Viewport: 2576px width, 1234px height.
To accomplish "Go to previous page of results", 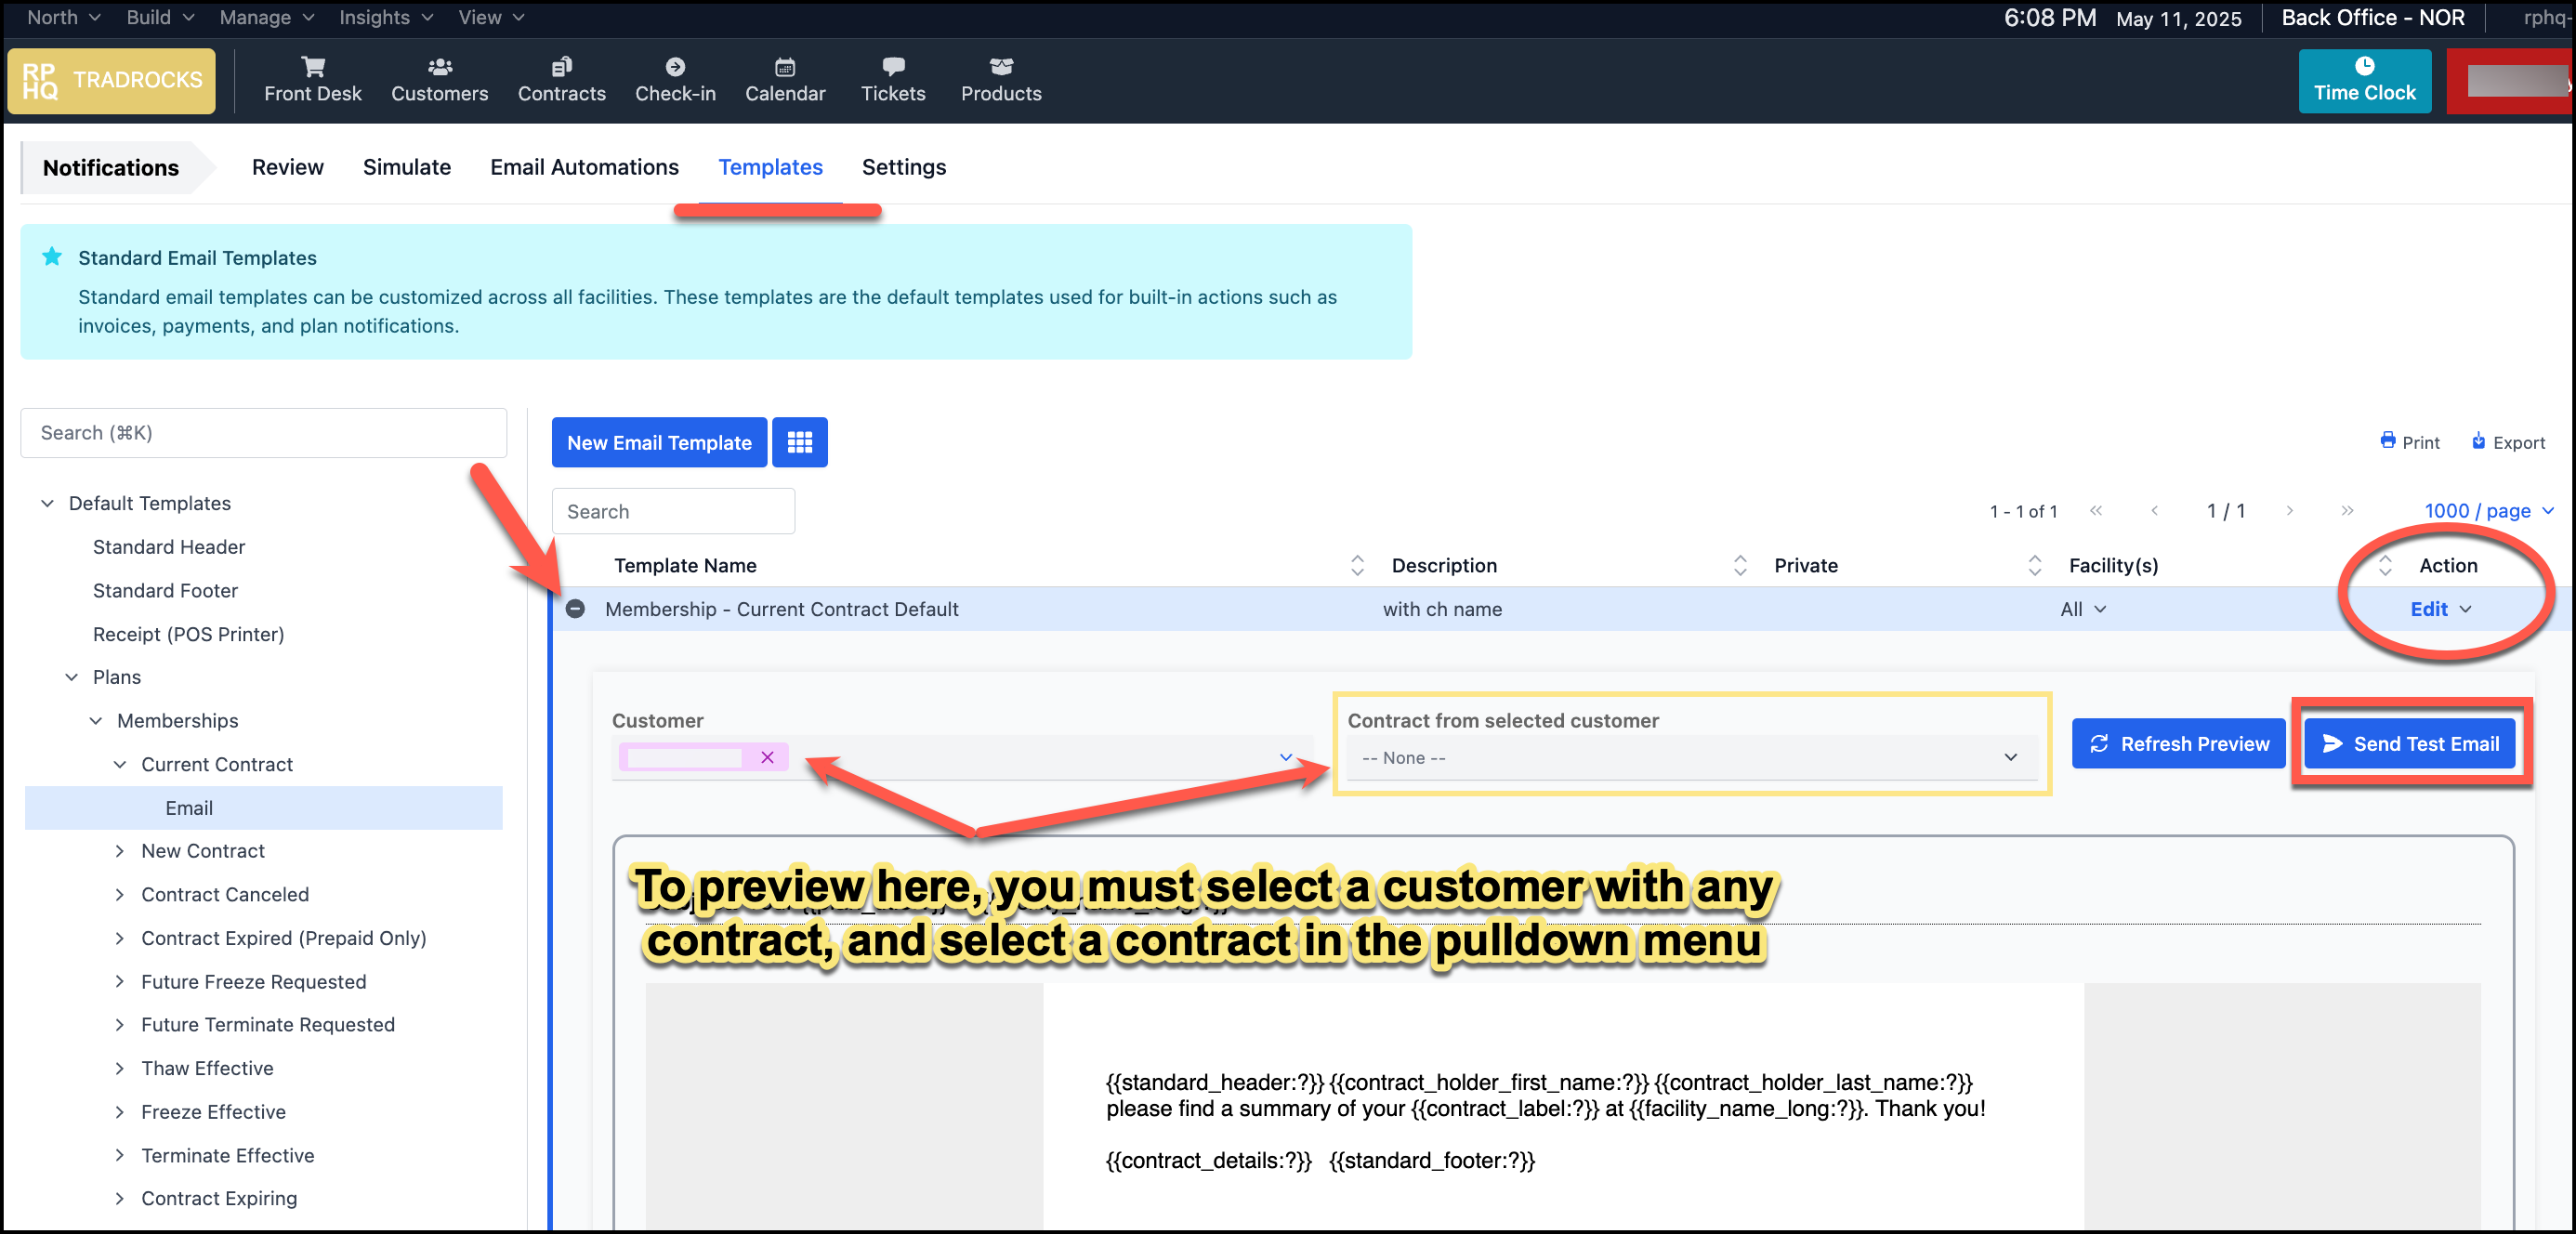I will click(2154, 511).
